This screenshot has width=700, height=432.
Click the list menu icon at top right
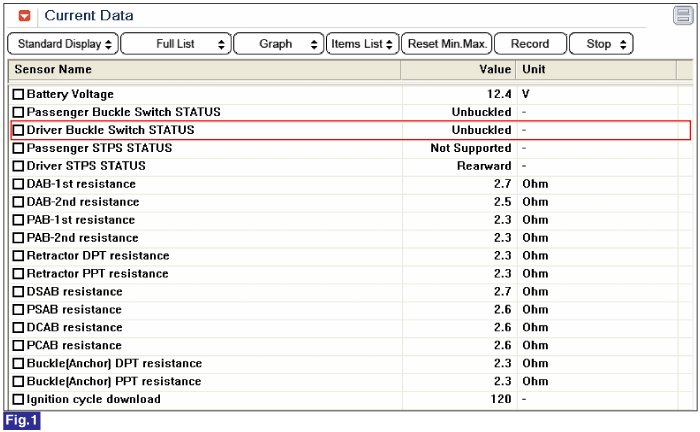coord(682,15)
